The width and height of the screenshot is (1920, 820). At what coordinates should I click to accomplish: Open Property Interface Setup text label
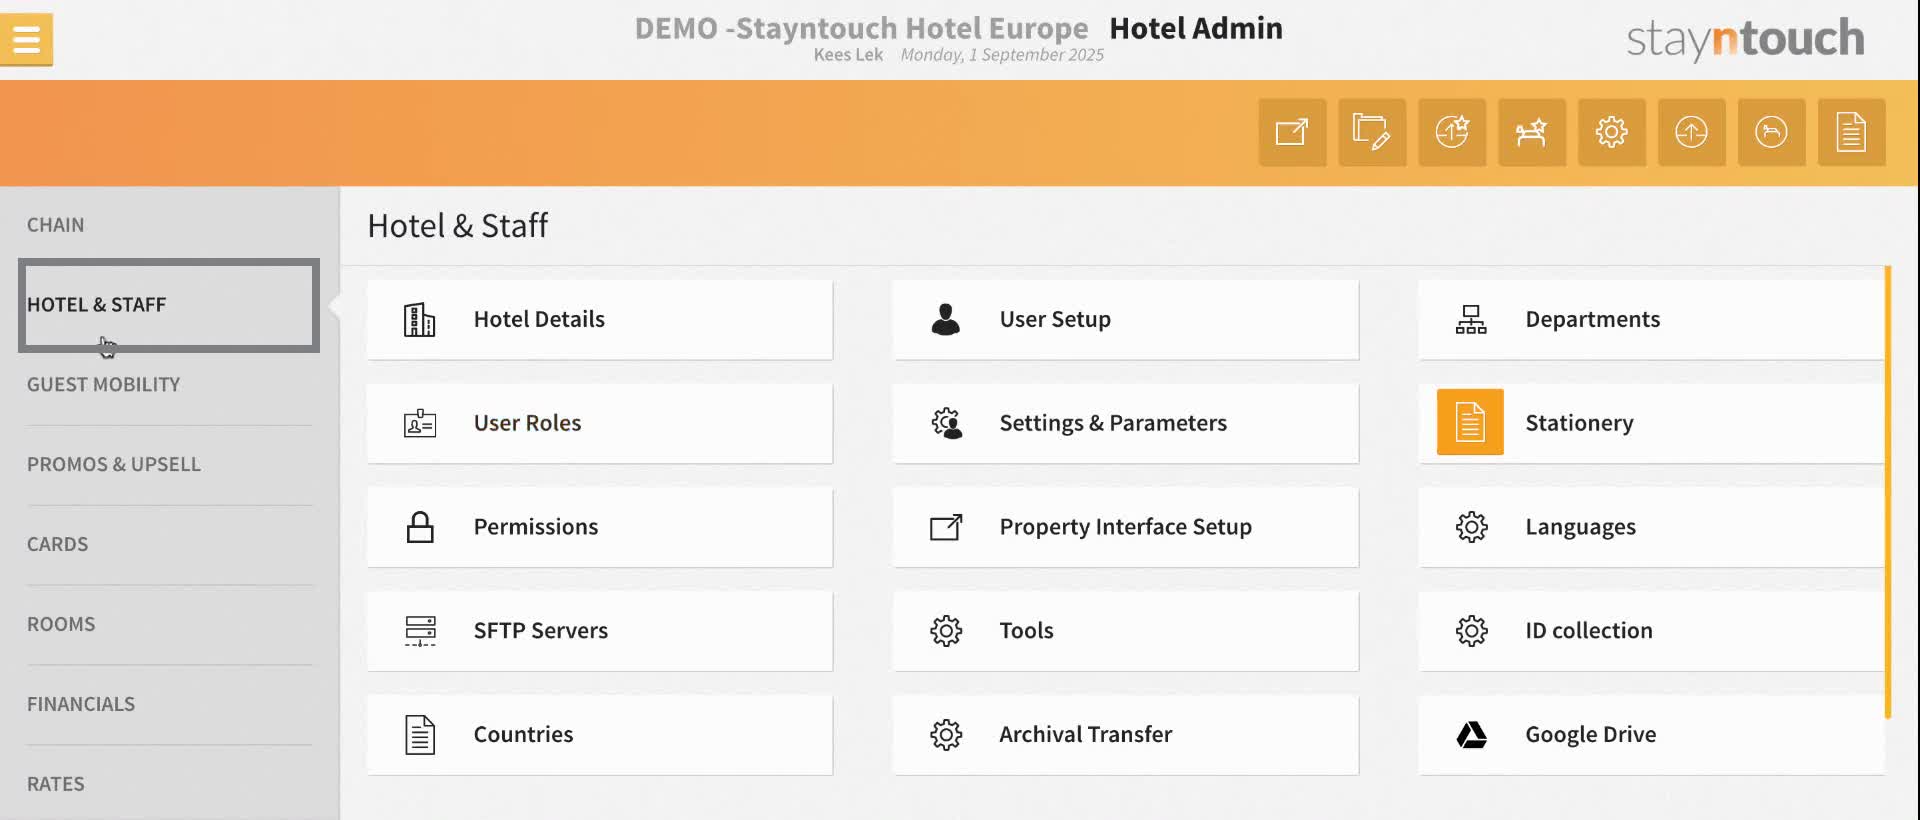(x=1125, y=528)
